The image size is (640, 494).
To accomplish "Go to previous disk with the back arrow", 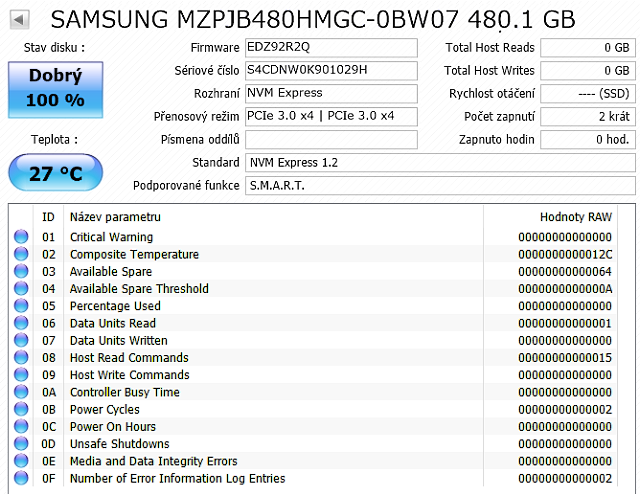I will (x=19, y=20).
